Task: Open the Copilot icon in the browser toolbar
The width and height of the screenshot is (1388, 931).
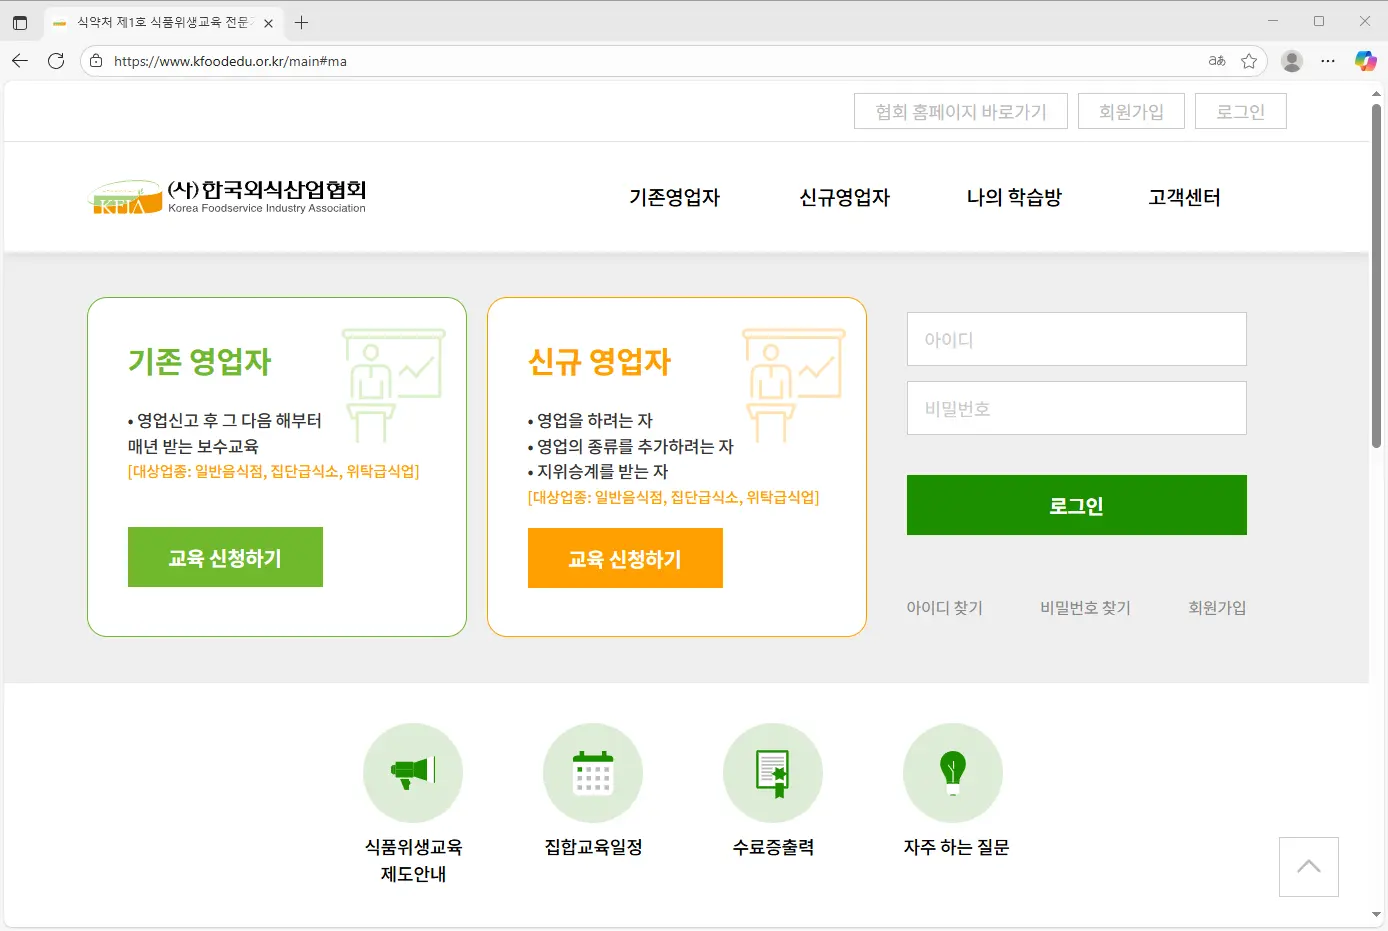Action: coord(1365,61)
